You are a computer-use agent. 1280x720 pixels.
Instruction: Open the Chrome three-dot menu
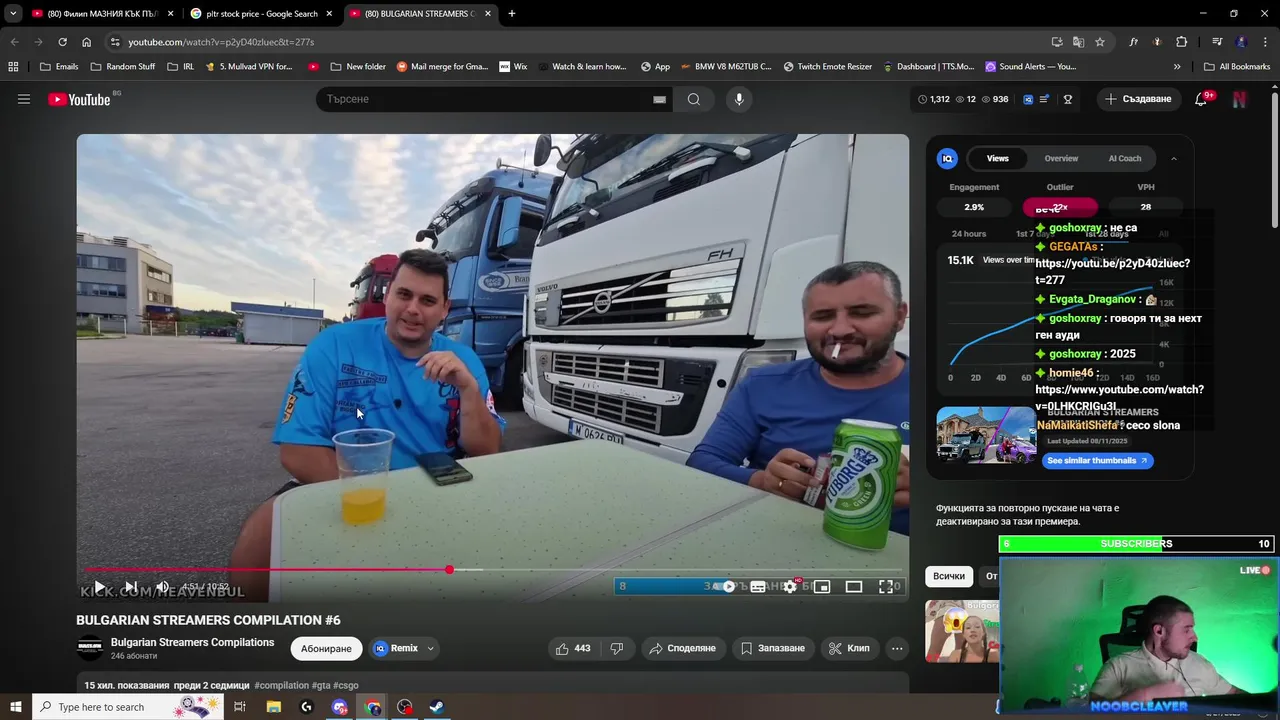coord(1263,42)
